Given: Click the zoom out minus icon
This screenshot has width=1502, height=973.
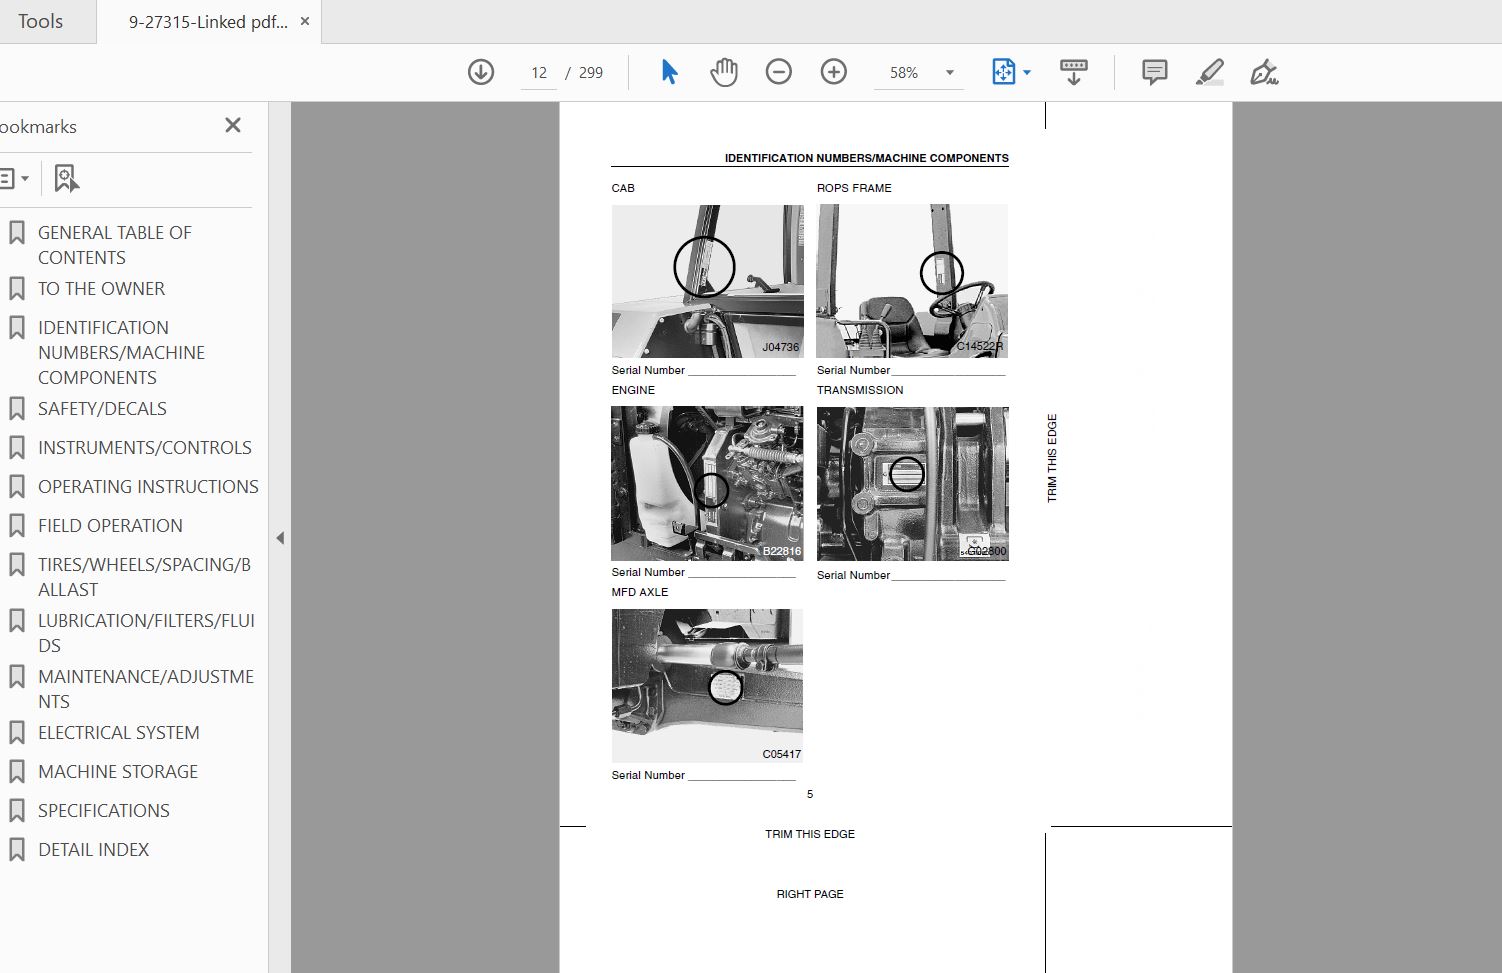Looking at the screenshot, I should (x=778, y=72).
